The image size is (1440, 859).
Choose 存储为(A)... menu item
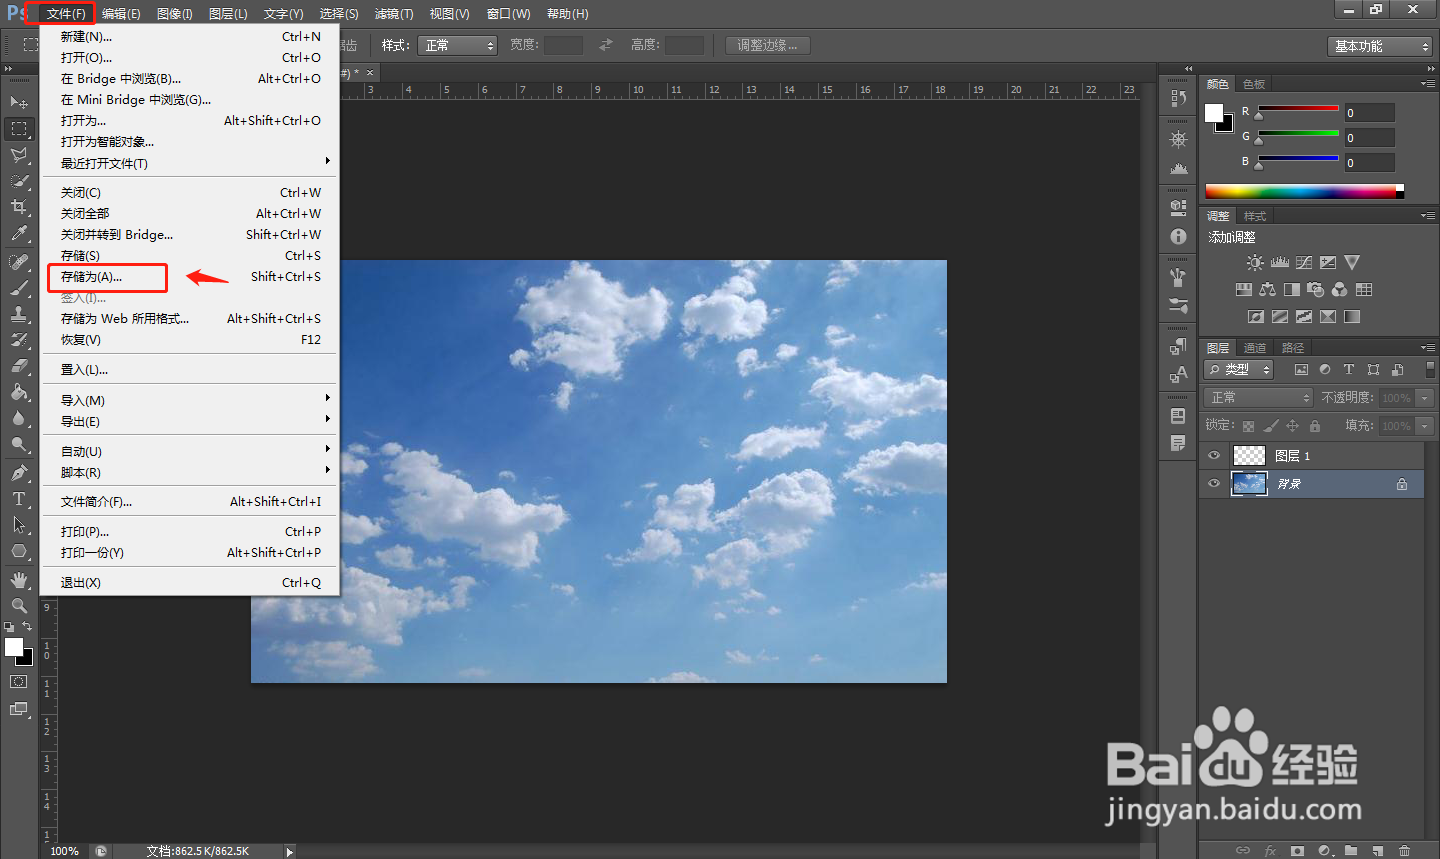(x=191, y=277)
